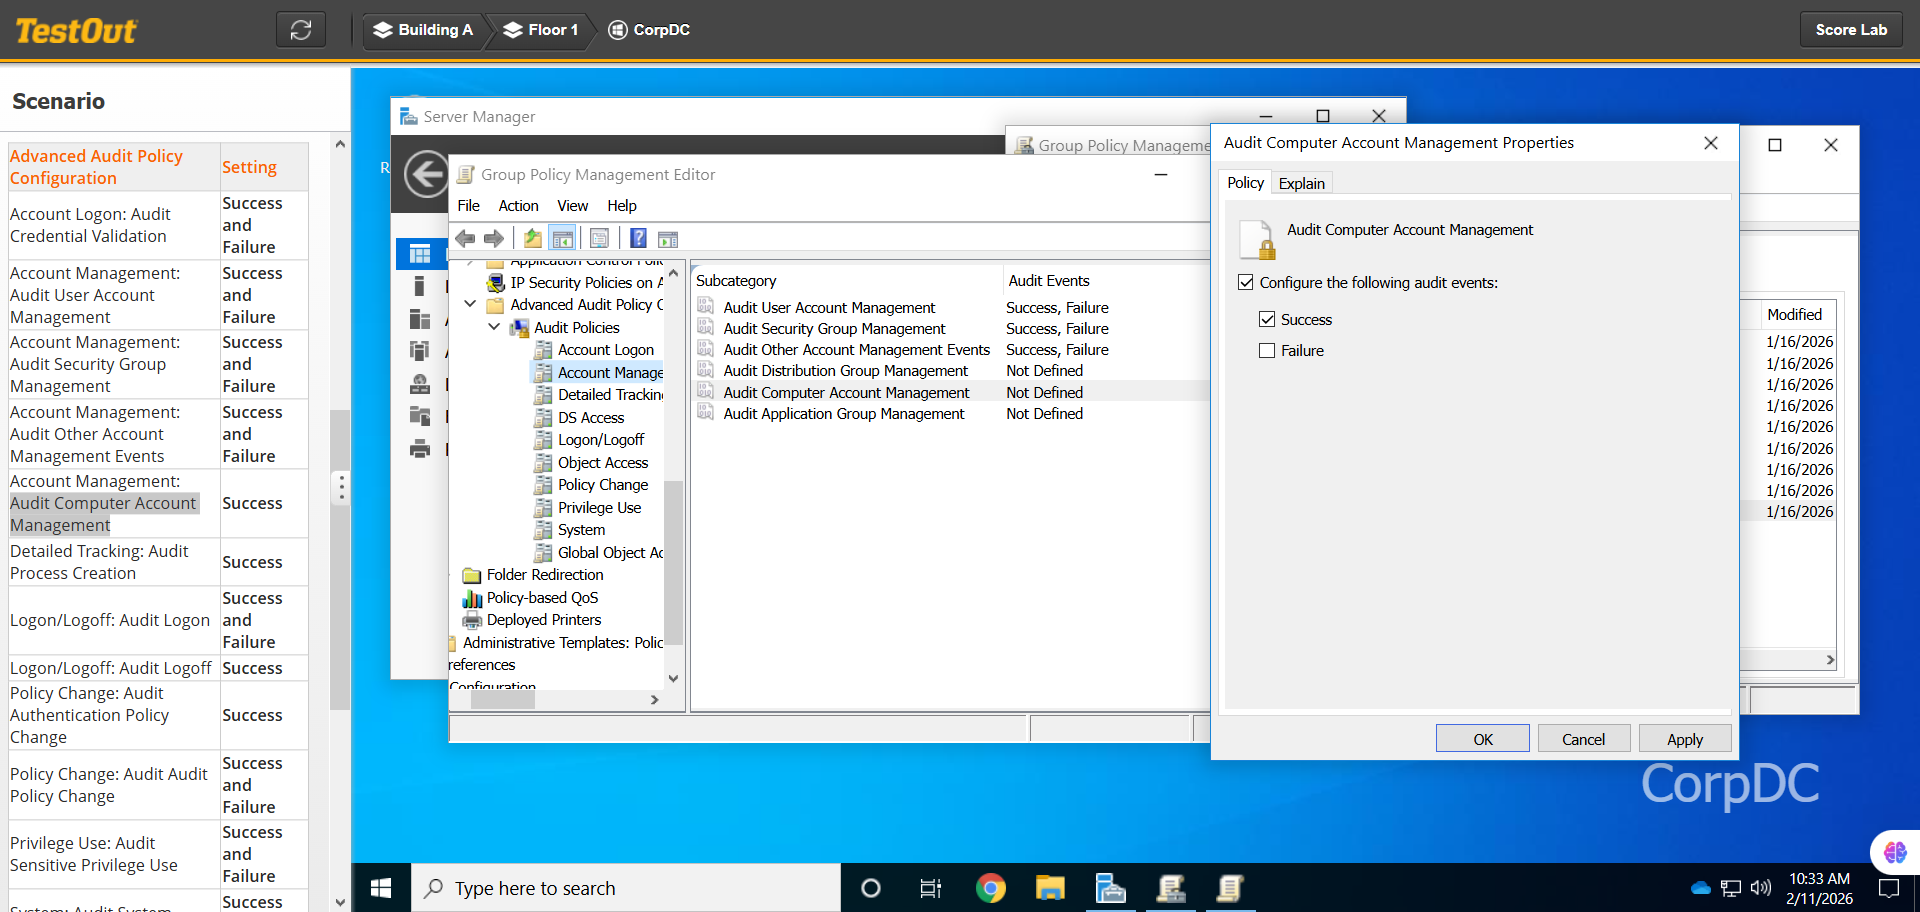Screen dimensions: 1920x912
Task: Click the Server Manager back arrow icon
Action: pyautogui.click(x=427, y=175)
